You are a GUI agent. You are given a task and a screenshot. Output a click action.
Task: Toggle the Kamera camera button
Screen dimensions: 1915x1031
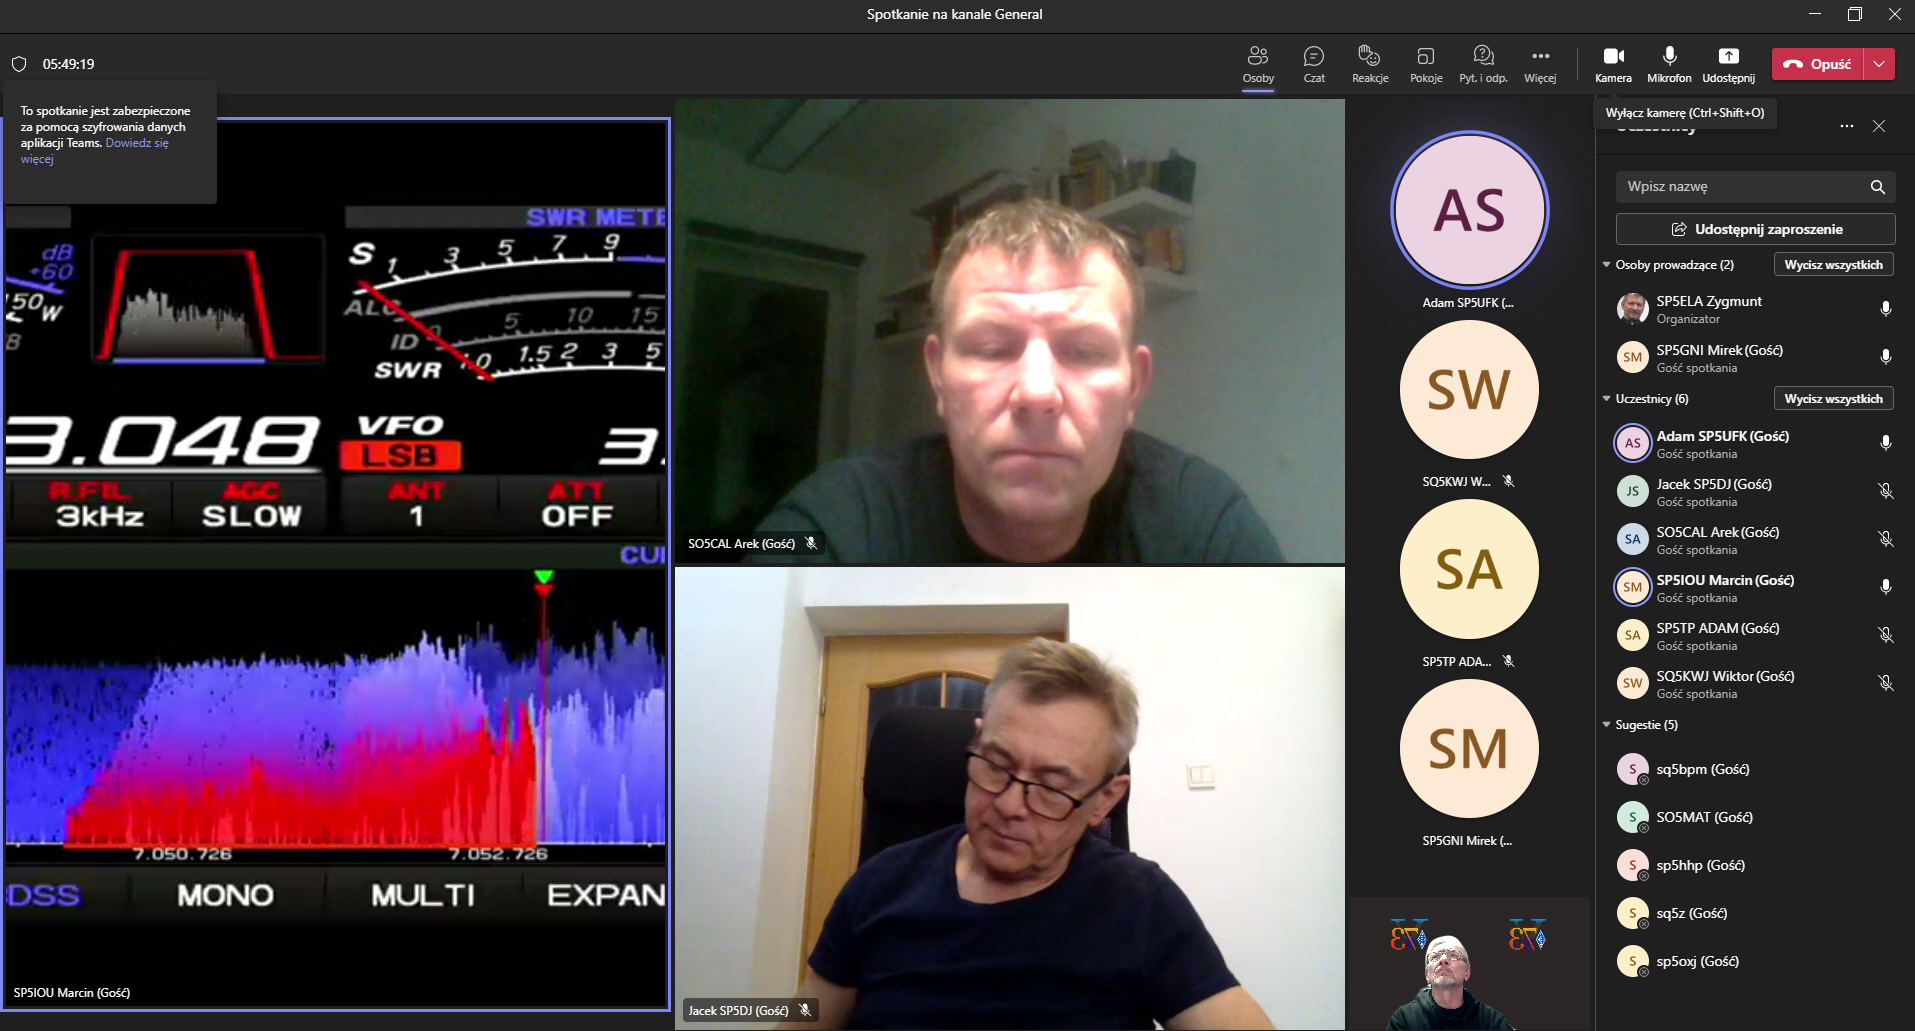tap(1613, 64)
